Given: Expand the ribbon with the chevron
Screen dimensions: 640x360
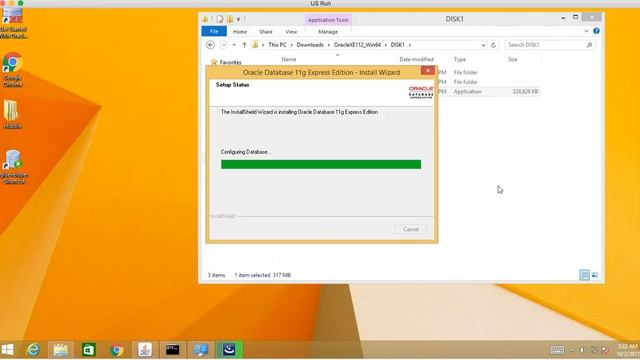Looking at the screenshot, I should pyautogui.click(x=586, y=31).
